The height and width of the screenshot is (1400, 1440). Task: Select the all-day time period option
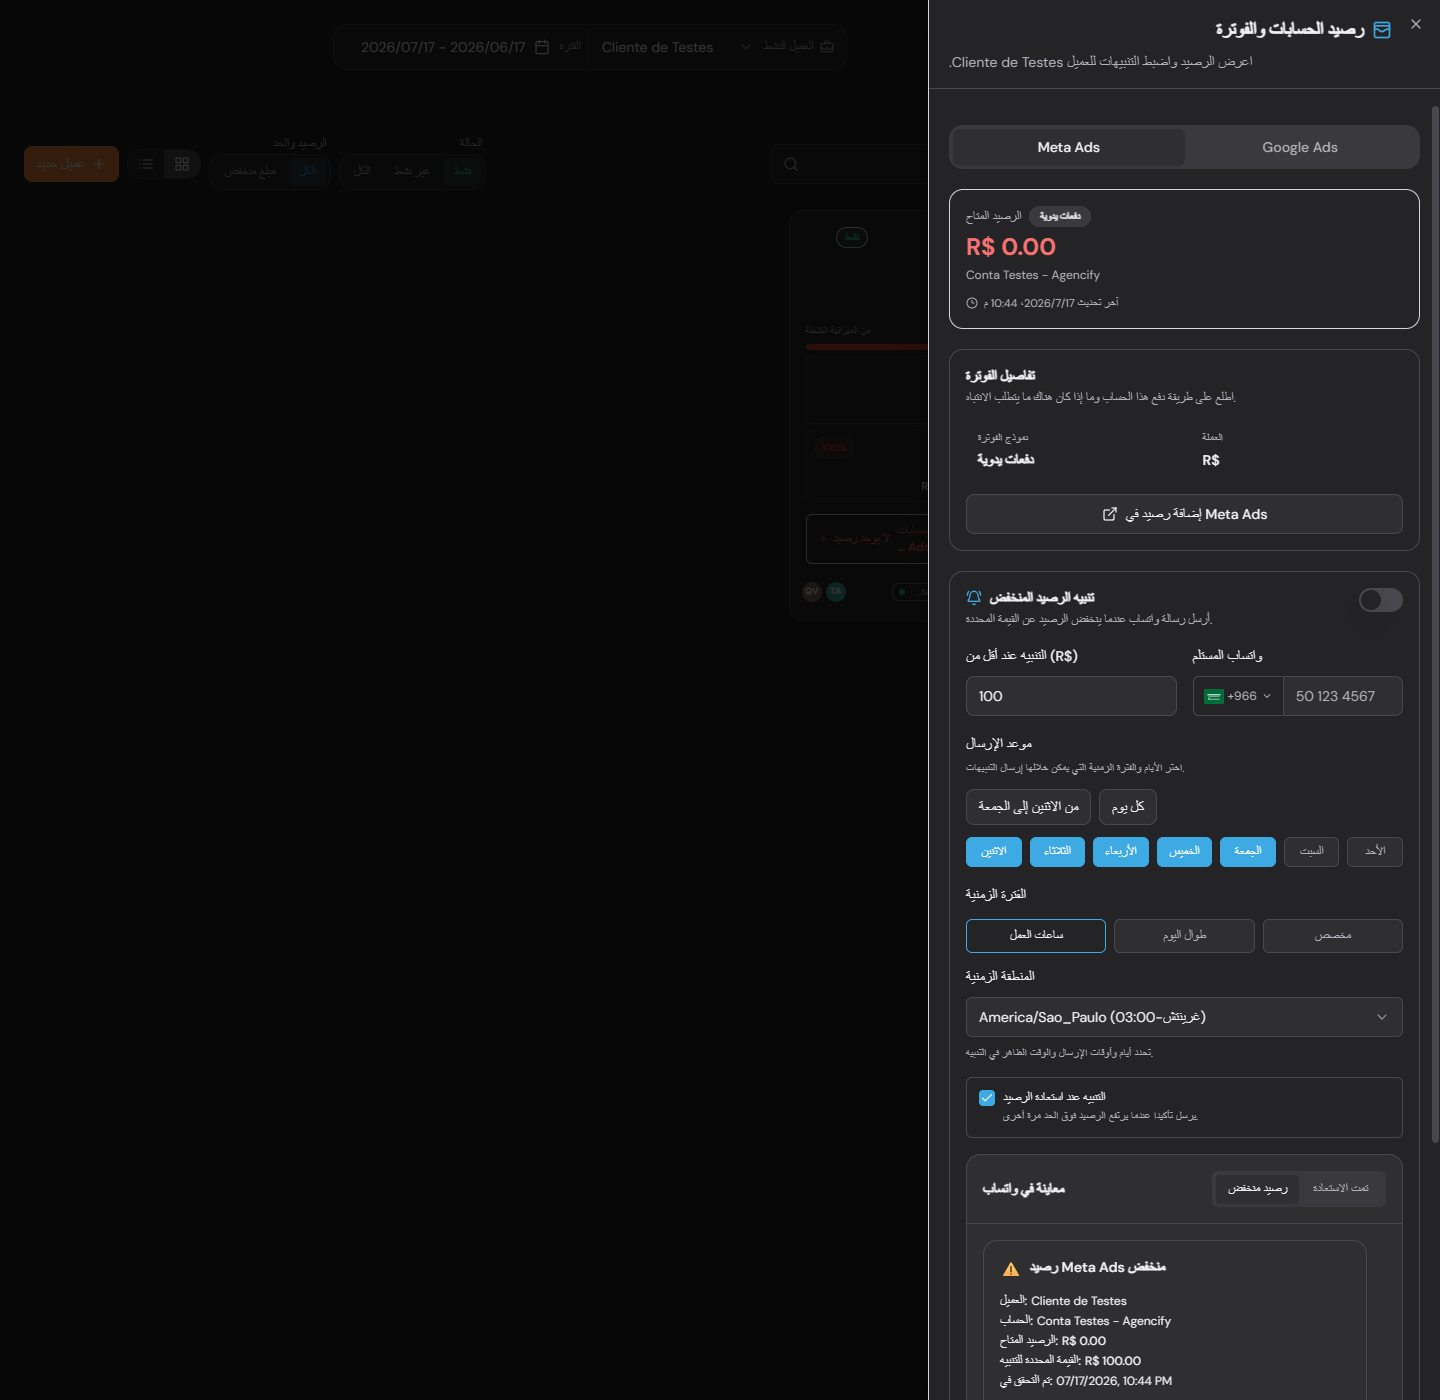(1184, 936)
